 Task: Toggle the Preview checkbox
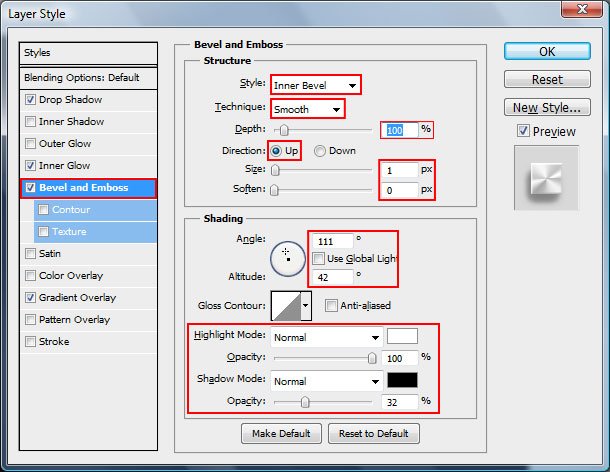pos(523,131)
